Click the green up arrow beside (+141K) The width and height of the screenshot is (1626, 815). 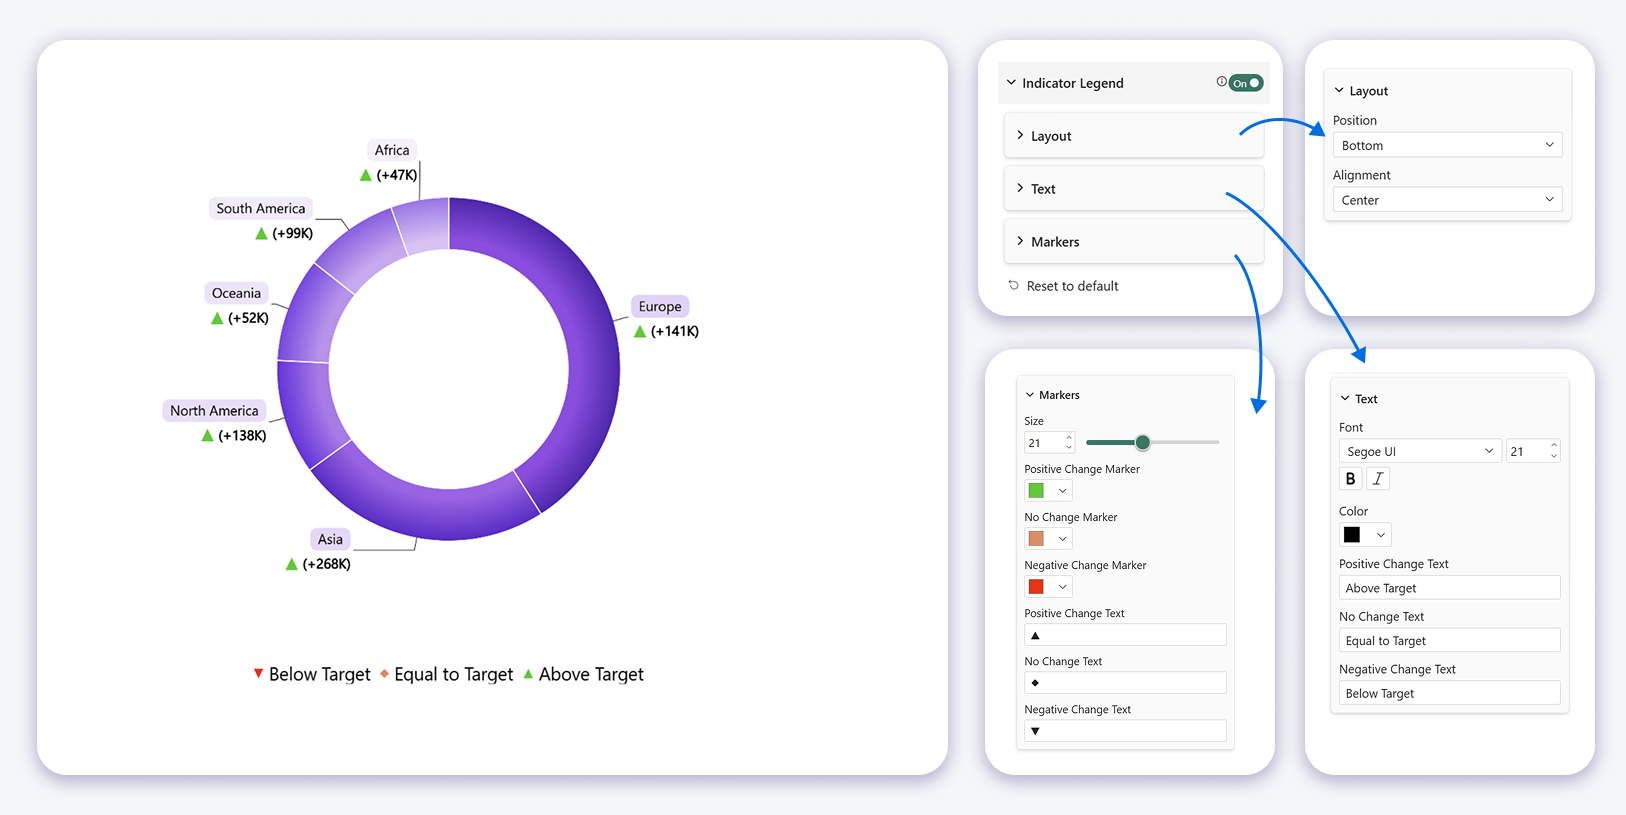tap(640, 331)
